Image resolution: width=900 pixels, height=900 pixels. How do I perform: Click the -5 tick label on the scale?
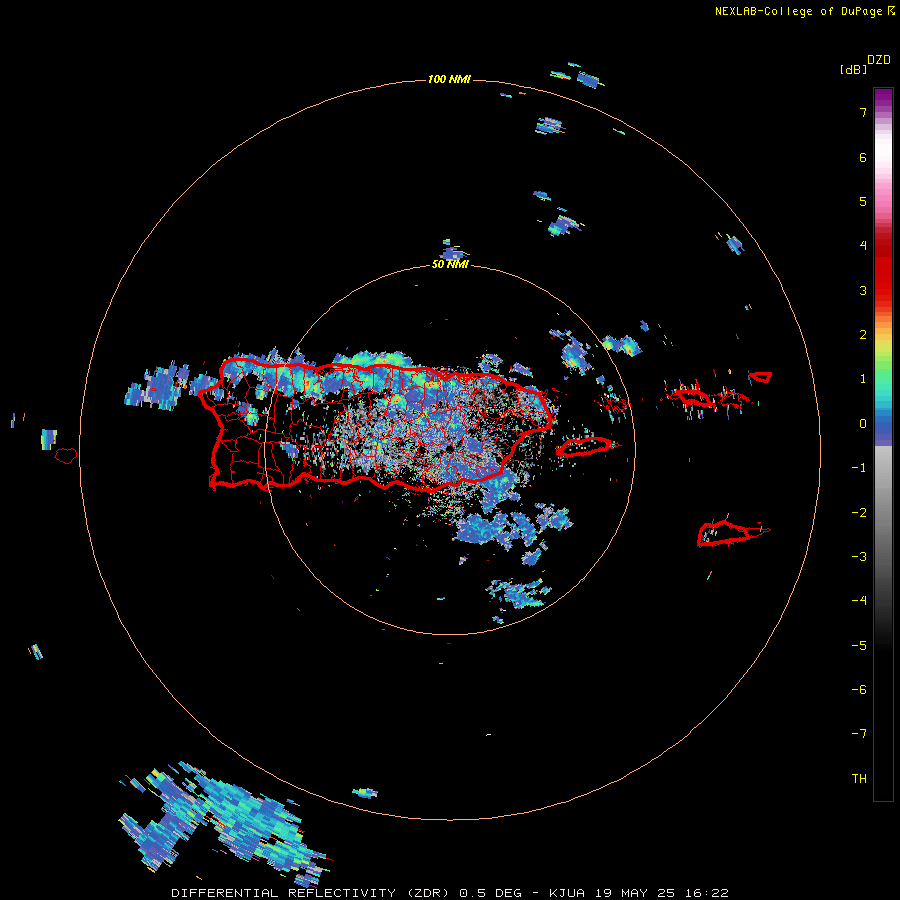(859, 646)
